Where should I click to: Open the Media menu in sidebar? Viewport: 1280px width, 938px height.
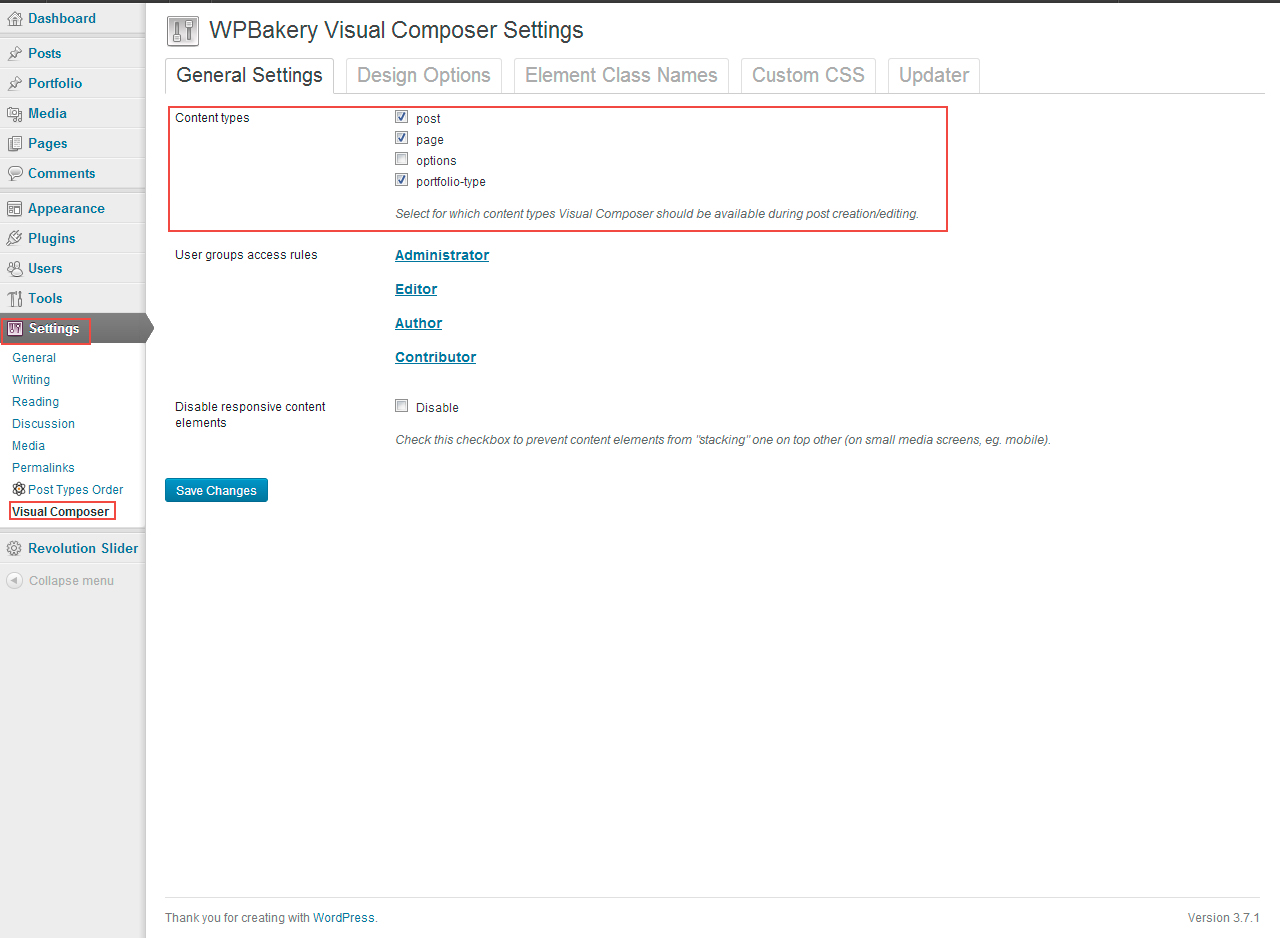coord(47,113)
